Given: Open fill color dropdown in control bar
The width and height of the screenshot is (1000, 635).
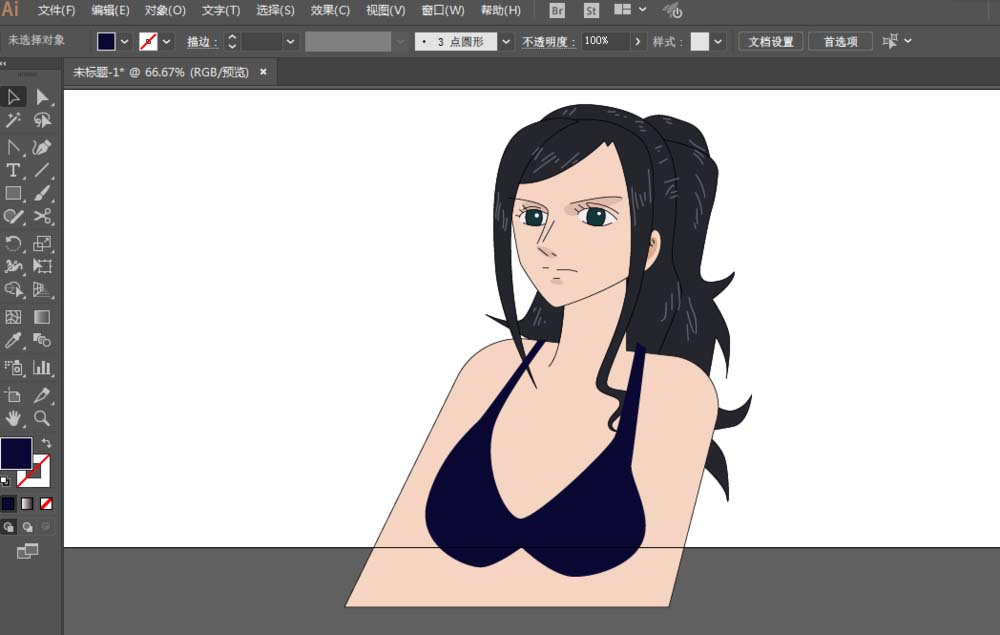Looking at the screenshot, I should click(x=124, y=41).
